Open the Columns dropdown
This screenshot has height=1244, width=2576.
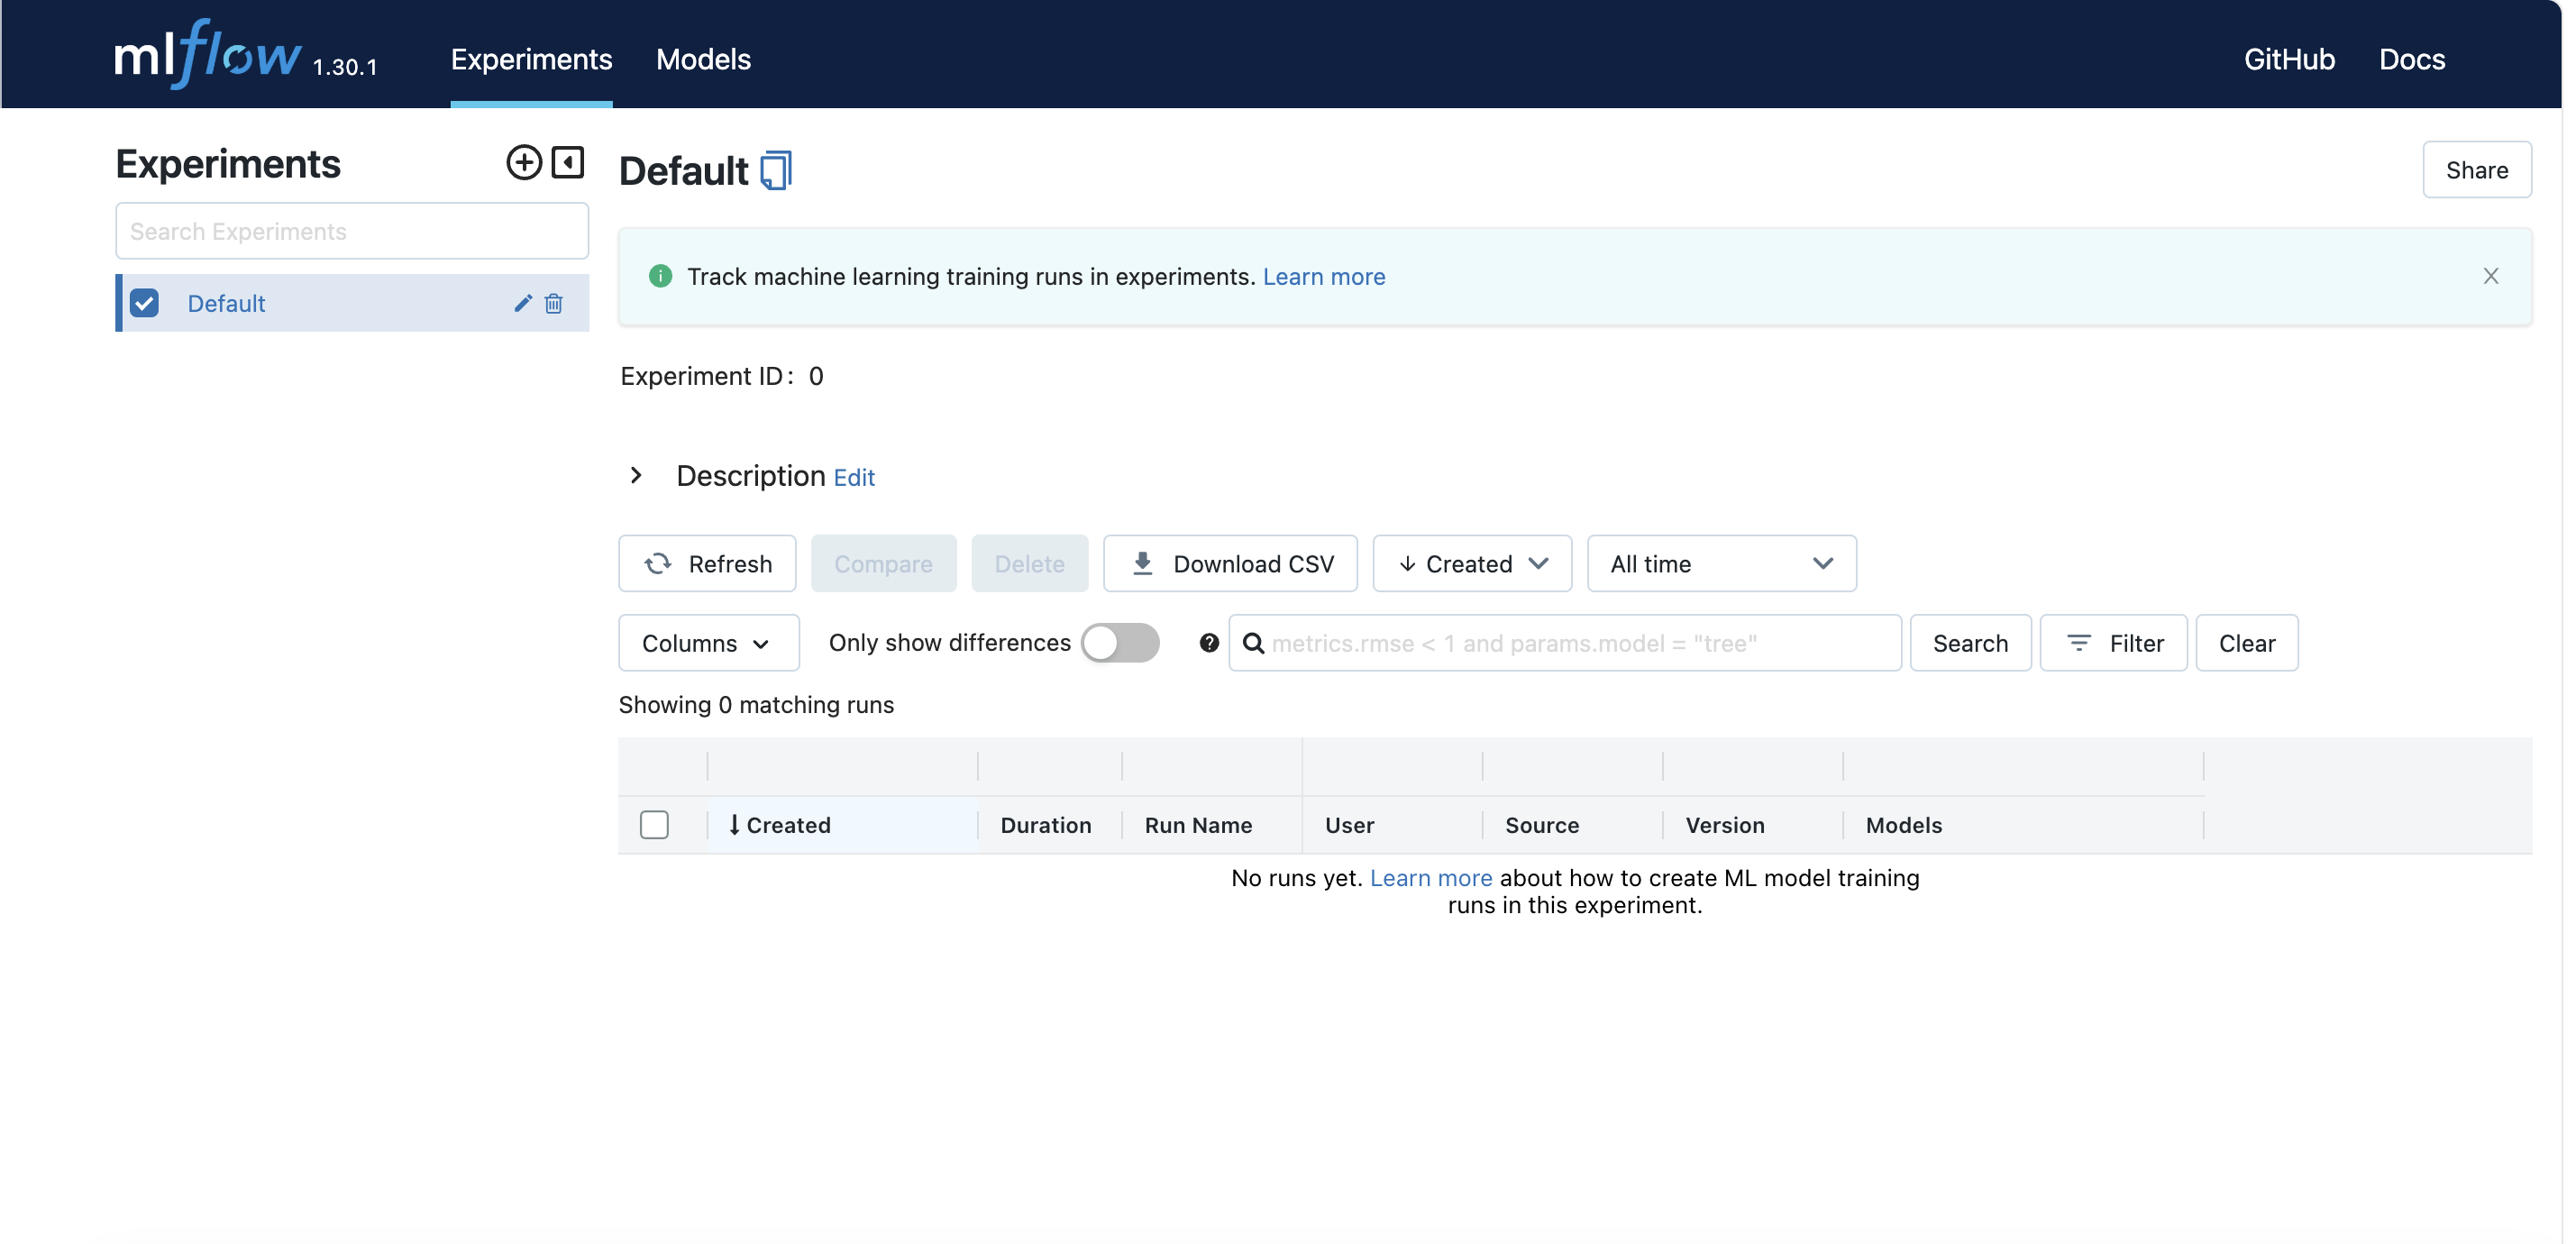coord(708,643)
